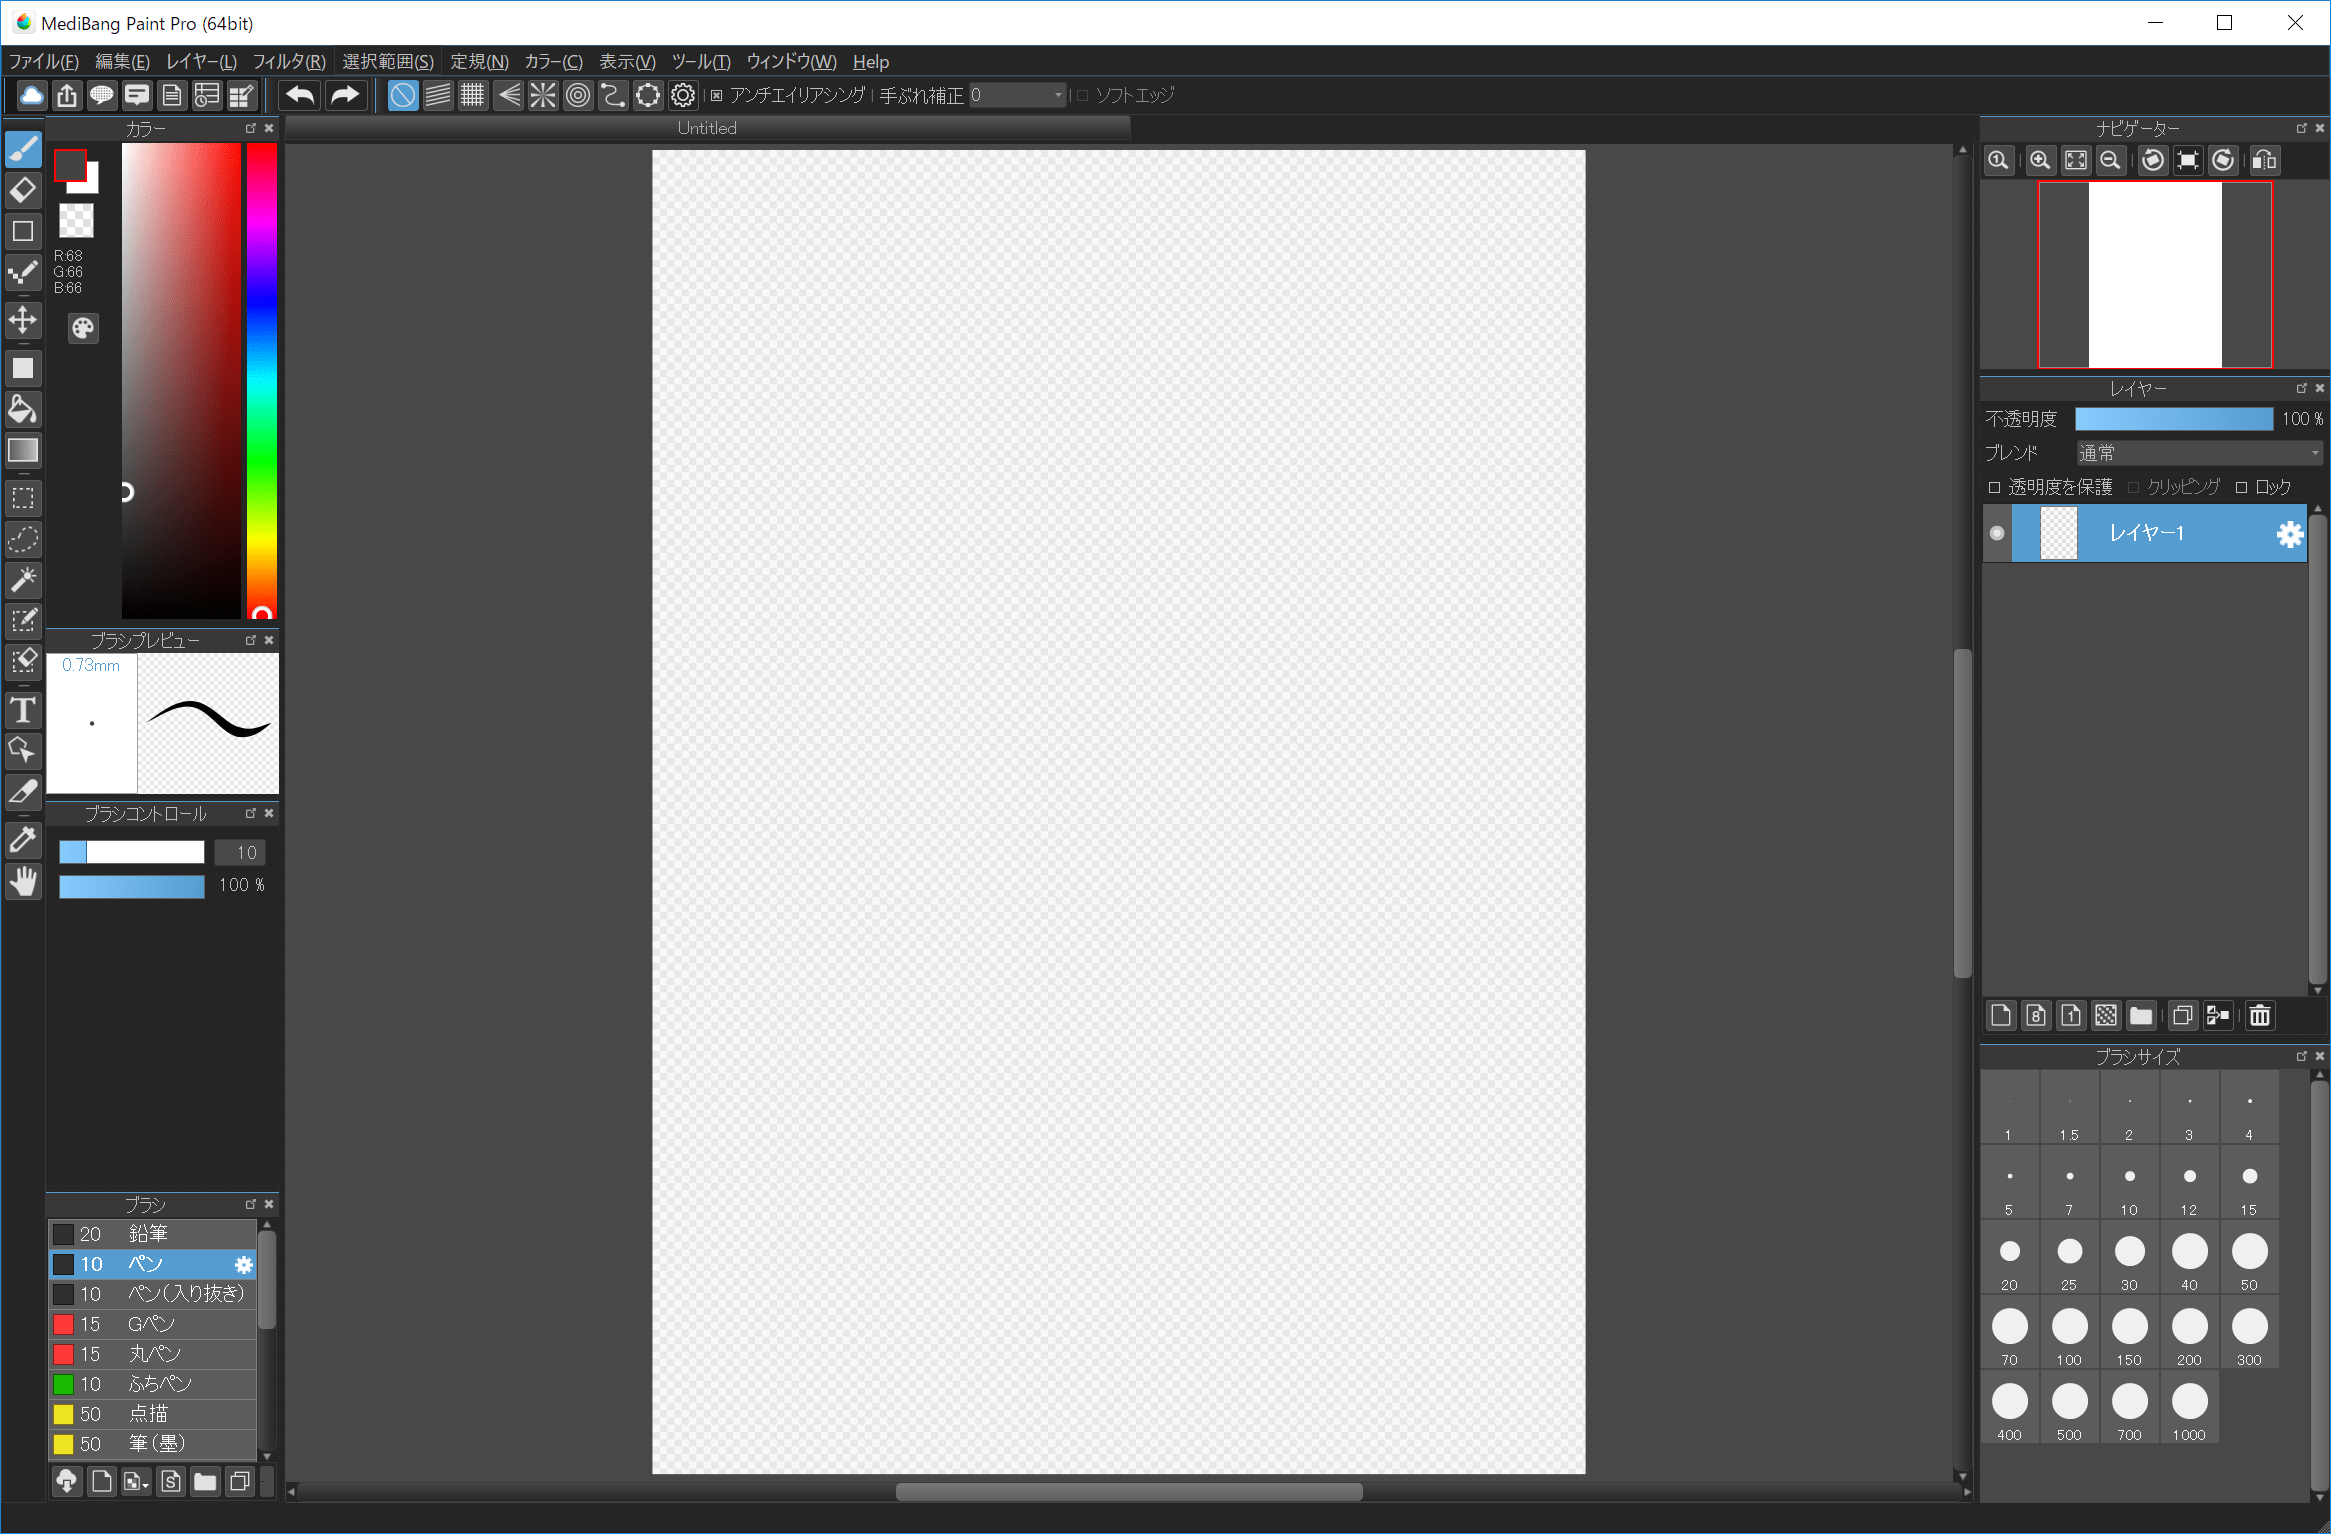This screenshot has width=2331, height=1534.
Task: Select the Fill bucket tool
Action: (x=23, y=410)
